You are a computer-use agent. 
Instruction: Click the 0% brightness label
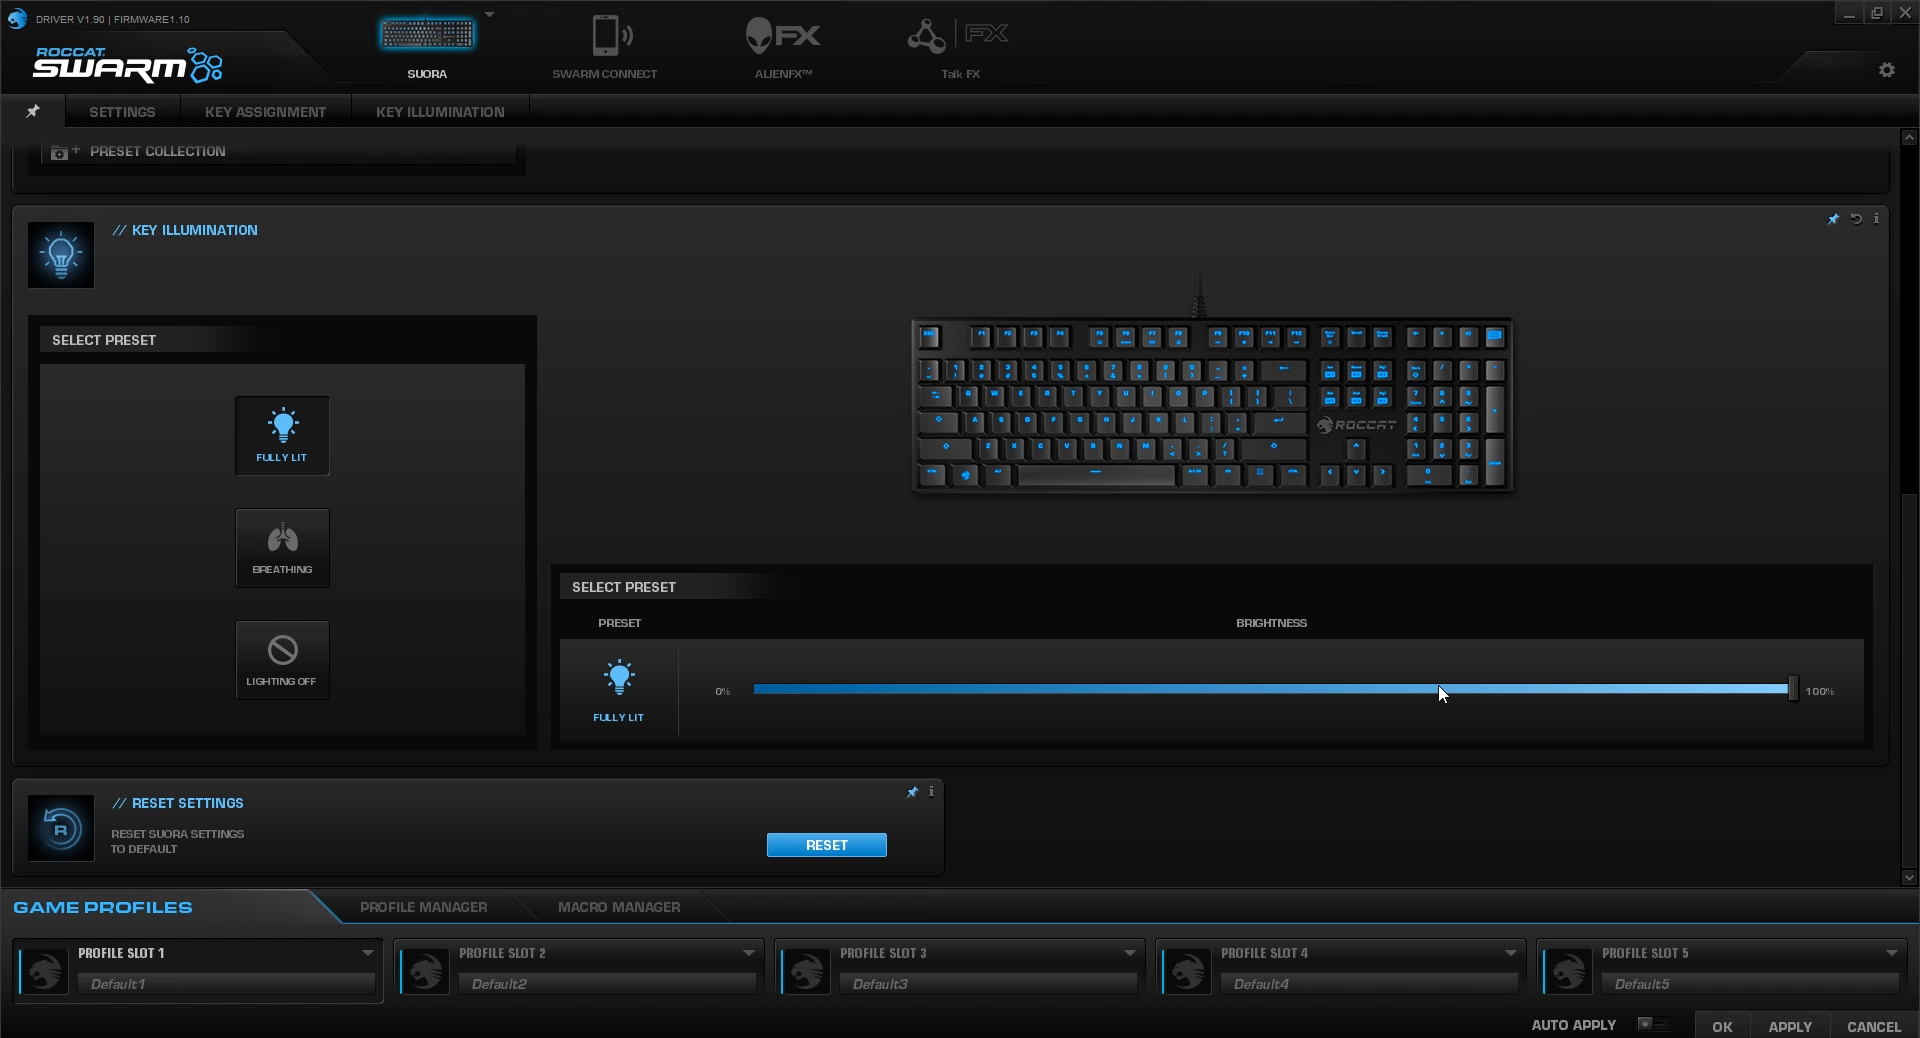(x=723, y=691)
